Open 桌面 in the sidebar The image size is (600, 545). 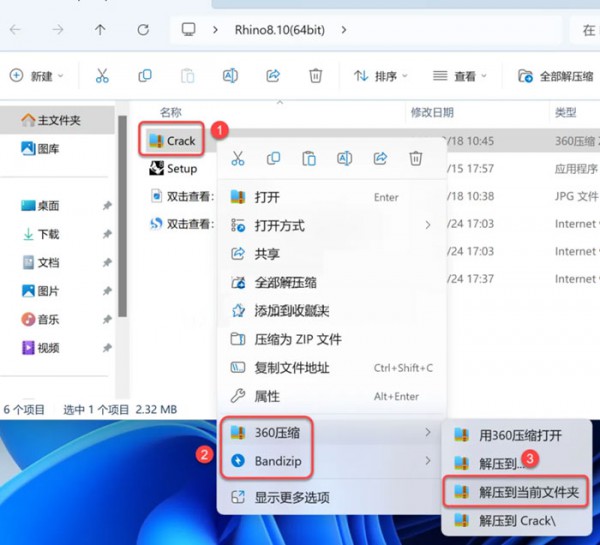[40, 206]
